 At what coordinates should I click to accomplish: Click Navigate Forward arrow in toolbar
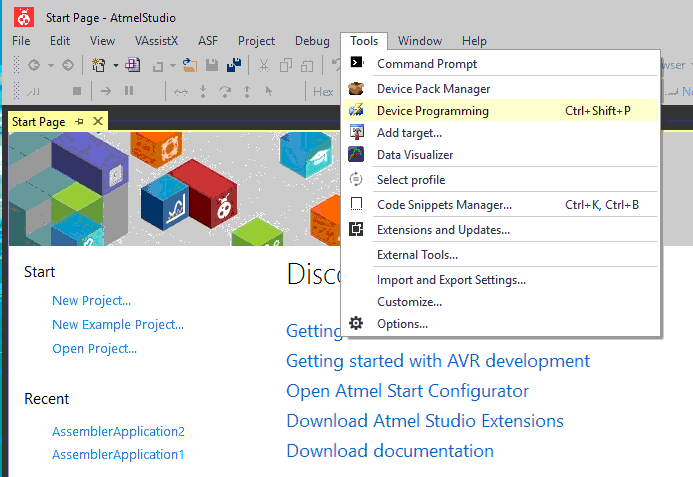tap(68, 65)
